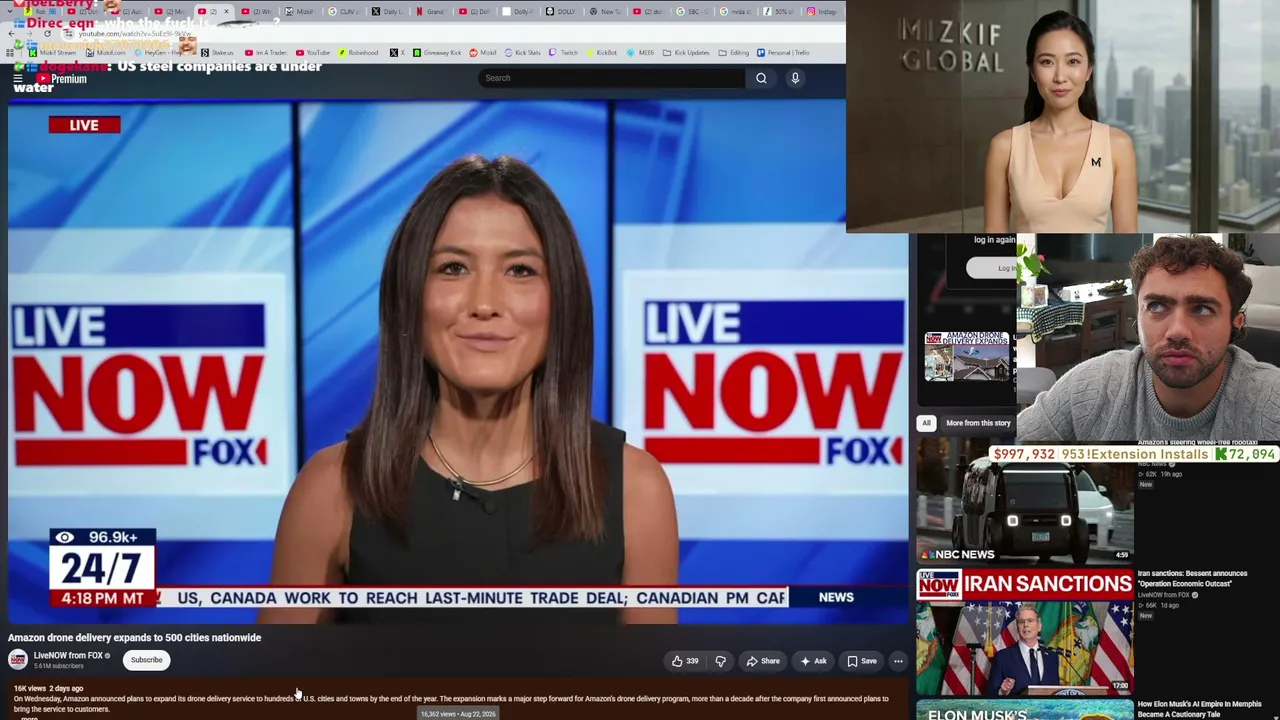Click the '5.61M subscribers' text
The width and height of the screenshot is (1280, 720).
tap(58, 666)
